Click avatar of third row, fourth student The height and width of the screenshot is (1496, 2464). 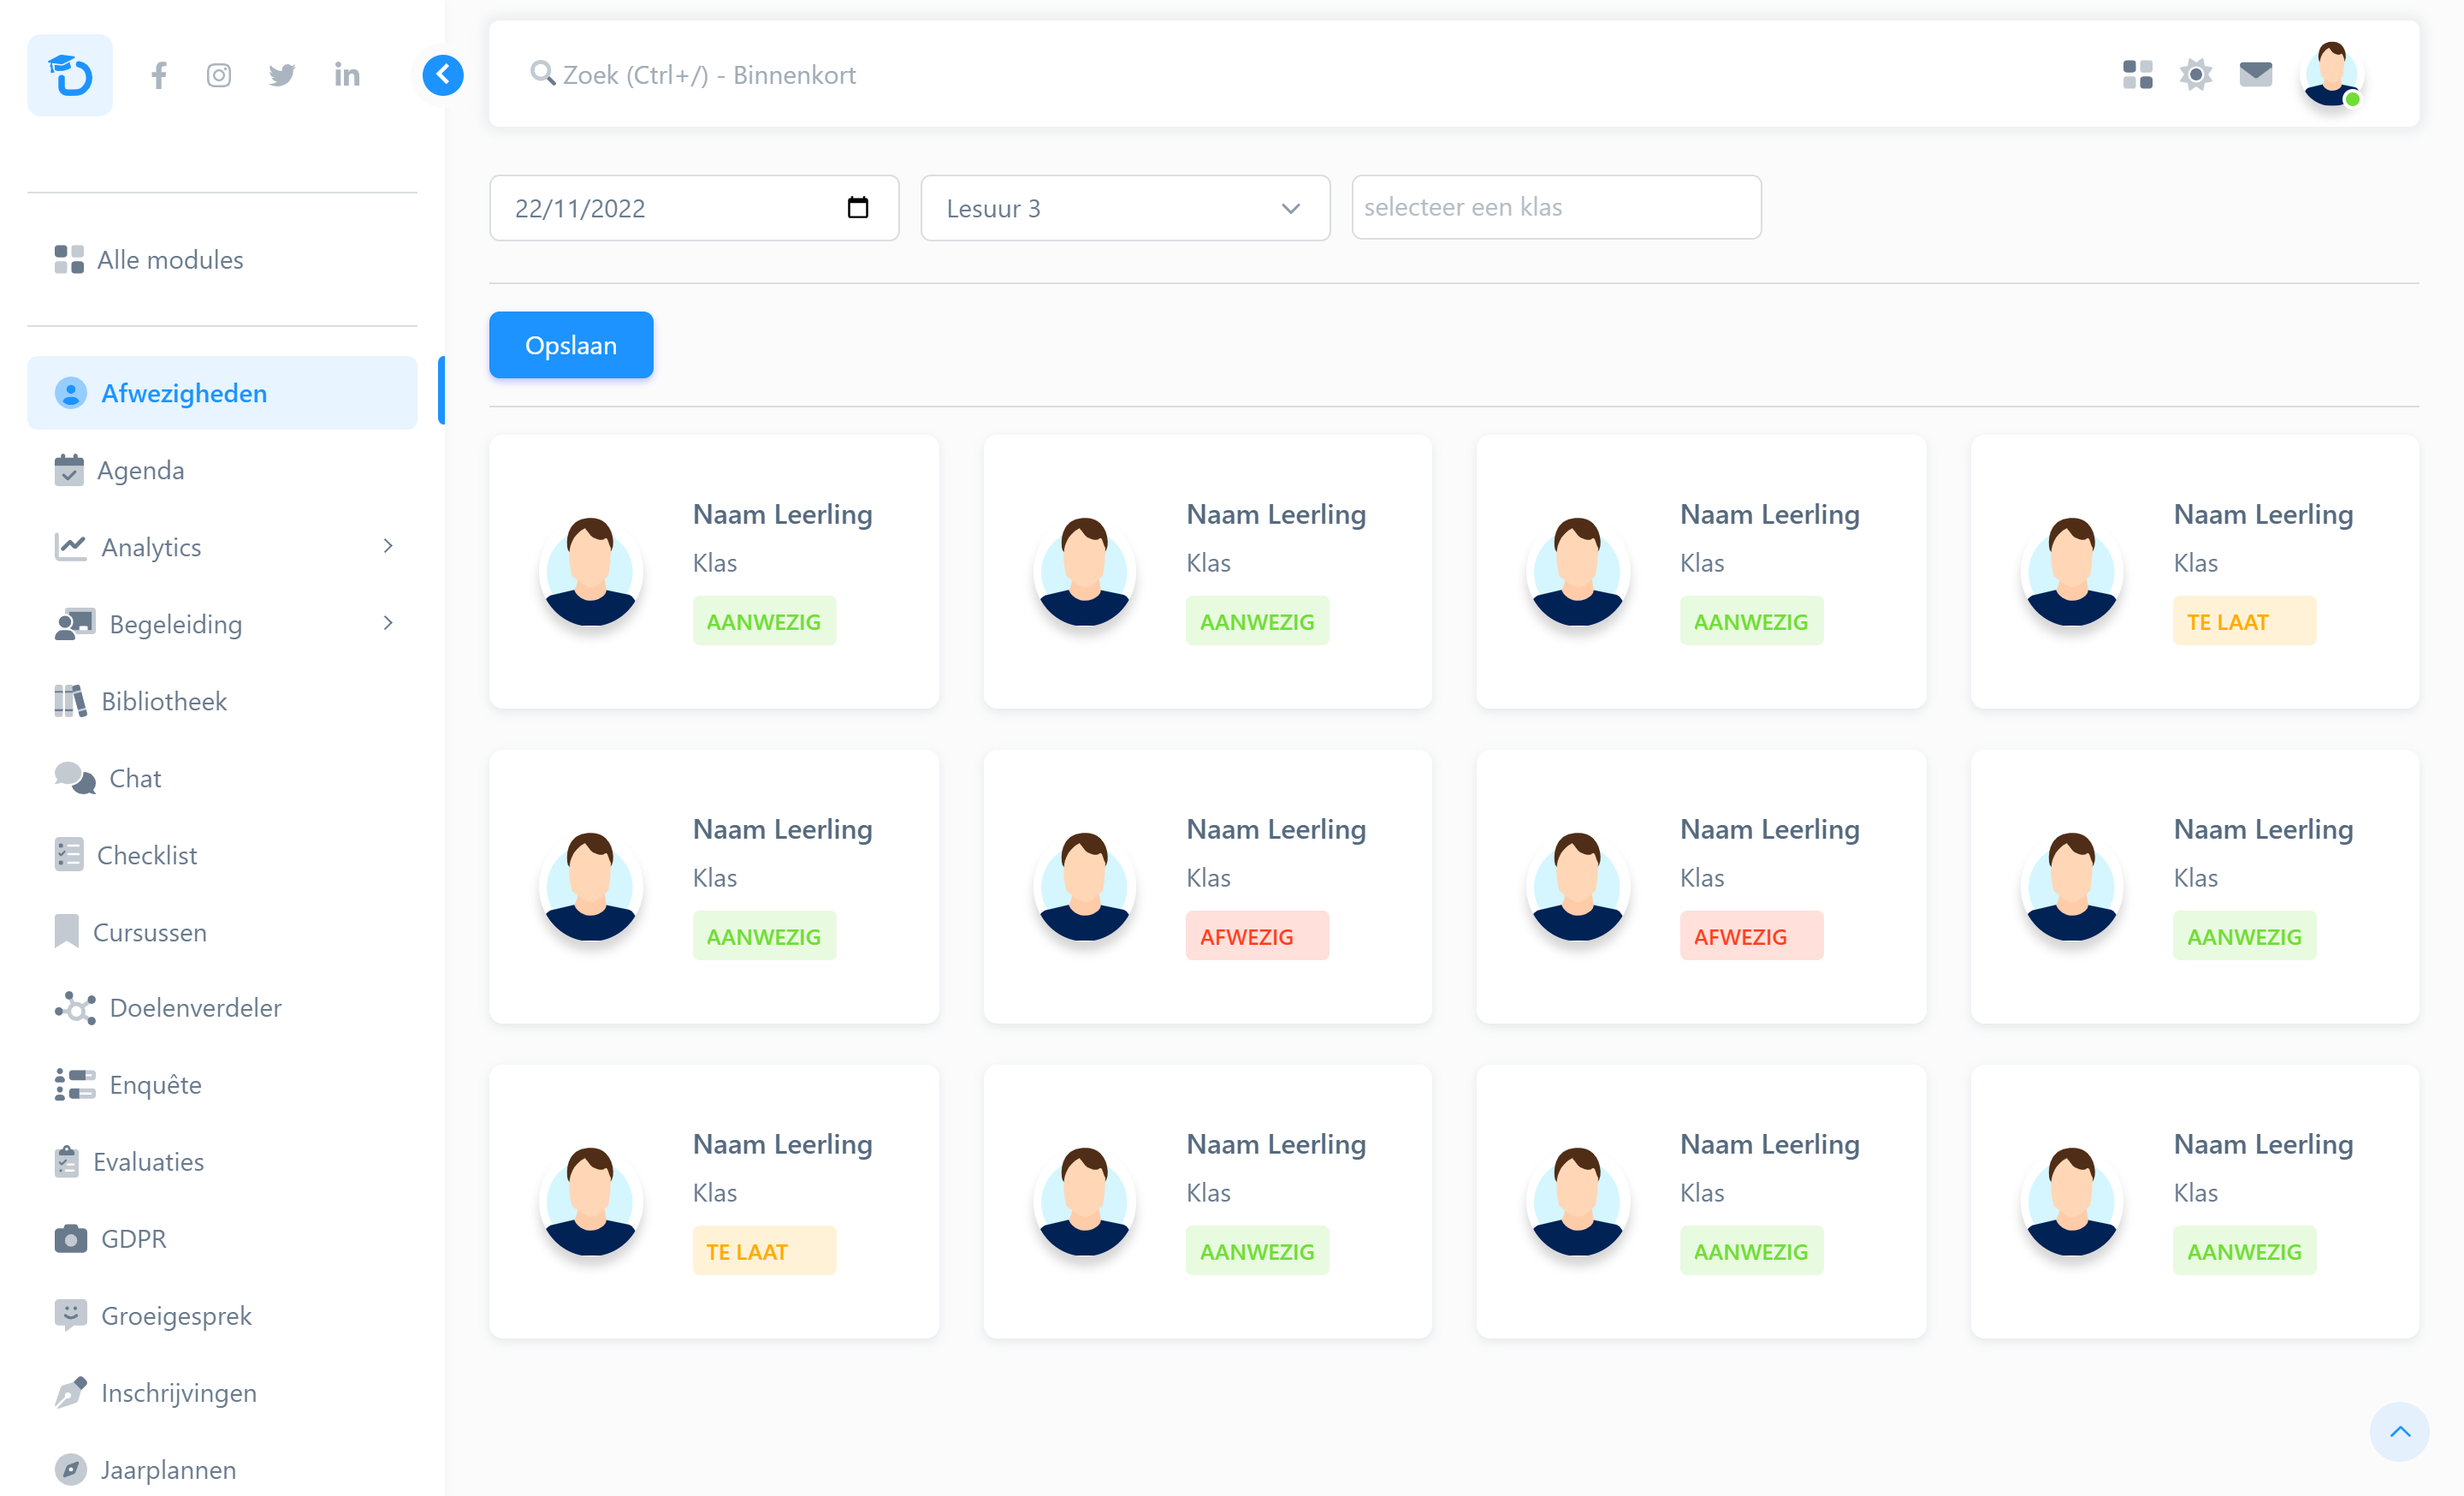(2072, 1202)
